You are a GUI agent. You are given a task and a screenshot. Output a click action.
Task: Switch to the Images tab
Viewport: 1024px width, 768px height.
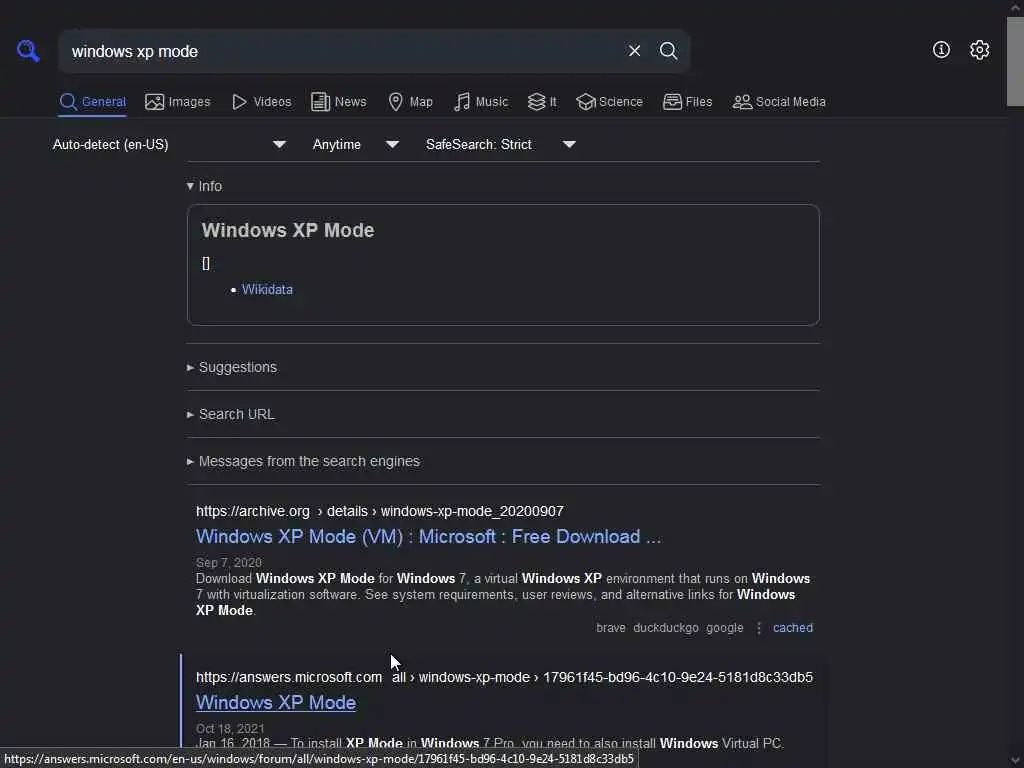click(x=178, y=102)
